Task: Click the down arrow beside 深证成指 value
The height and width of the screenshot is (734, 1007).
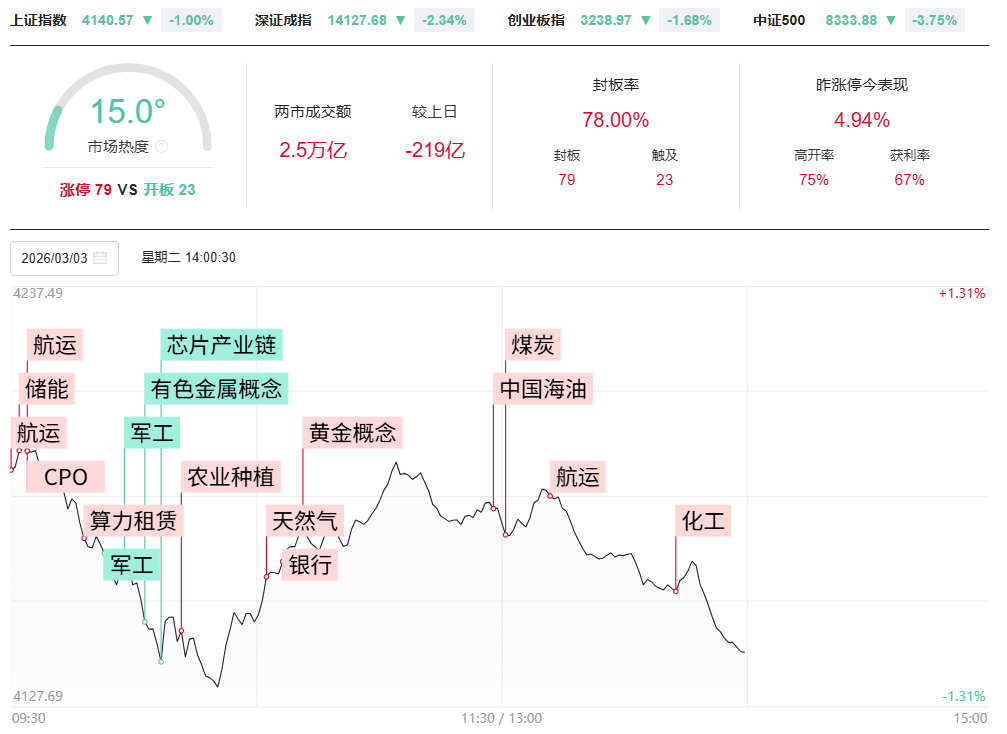Action: point(400,20)
